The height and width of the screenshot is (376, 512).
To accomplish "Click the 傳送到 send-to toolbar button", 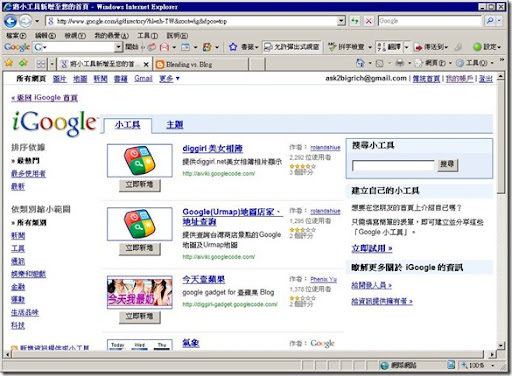I will point(431,47).
